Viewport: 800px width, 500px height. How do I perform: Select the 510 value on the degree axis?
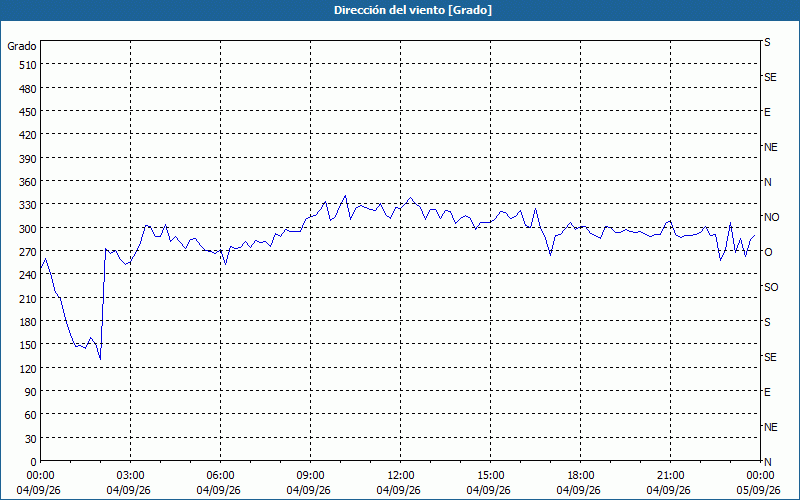coord(28,65)
